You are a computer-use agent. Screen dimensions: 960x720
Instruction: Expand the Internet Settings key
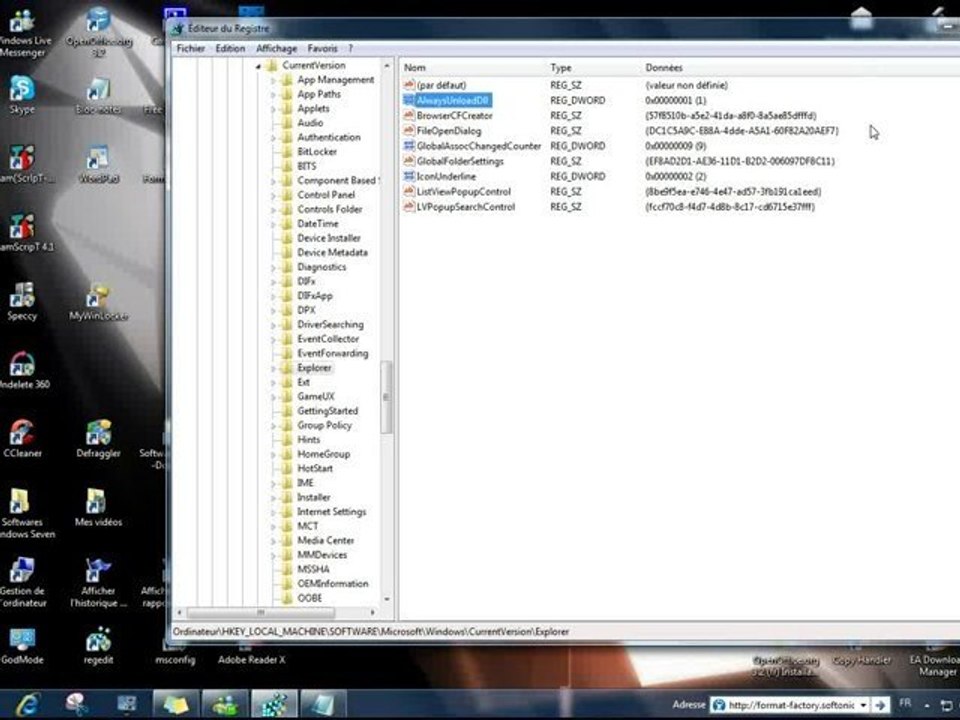[x=273, y=512]
